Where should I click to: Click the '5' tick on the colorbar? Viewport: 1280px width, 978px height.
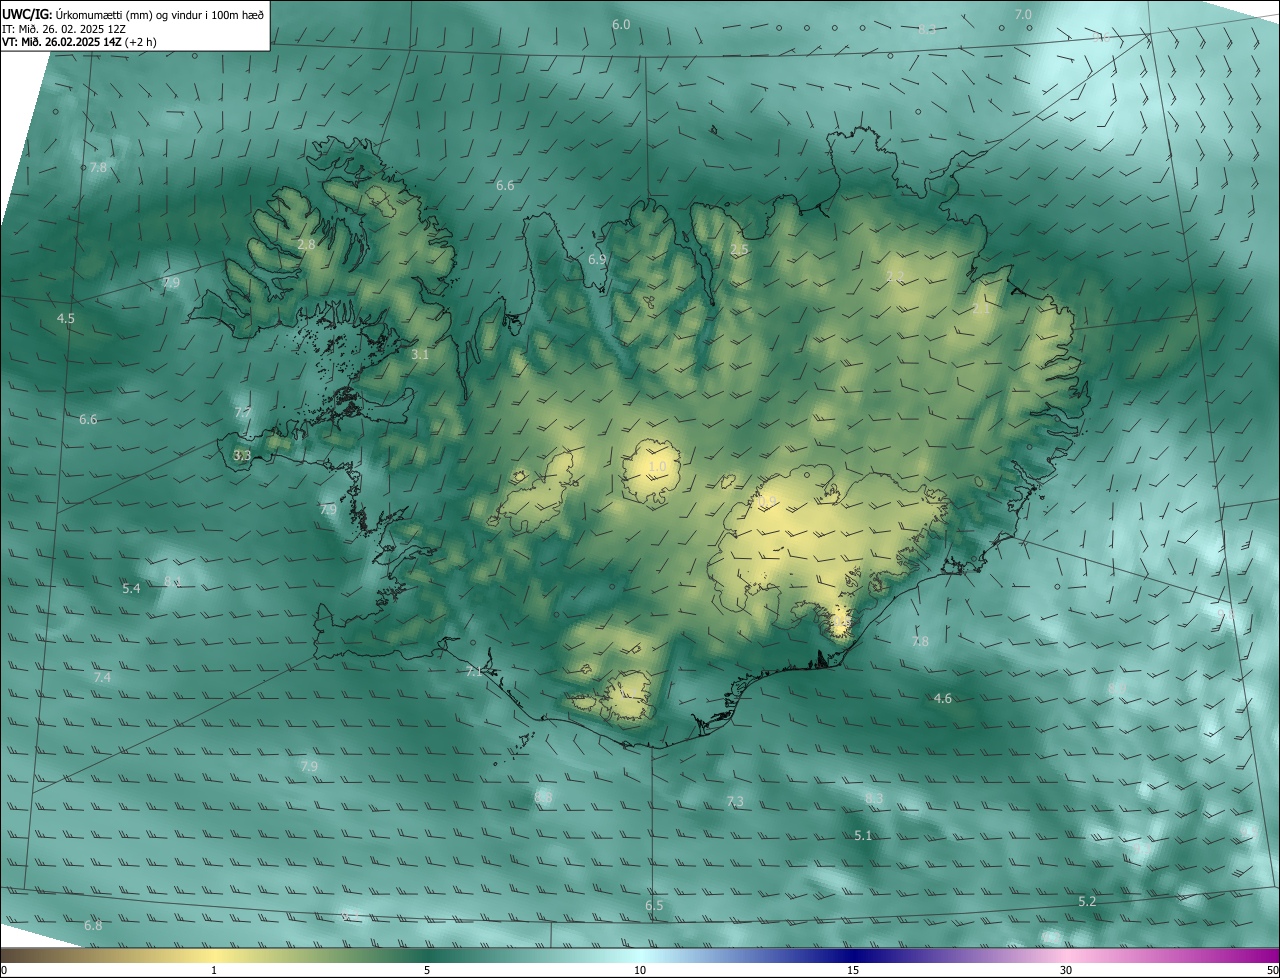click(x=427, y=970)
